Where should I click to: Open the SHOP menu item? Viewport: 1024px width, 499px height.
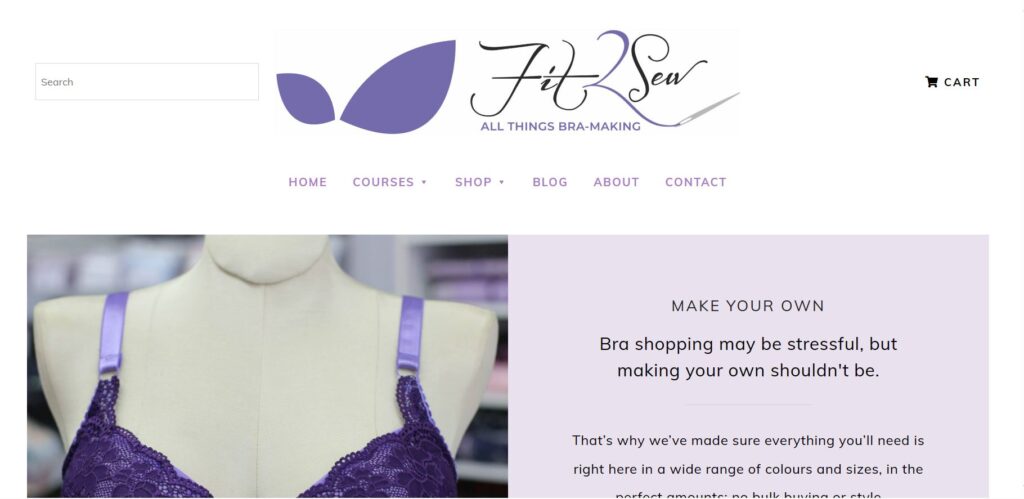coord(473,182)
